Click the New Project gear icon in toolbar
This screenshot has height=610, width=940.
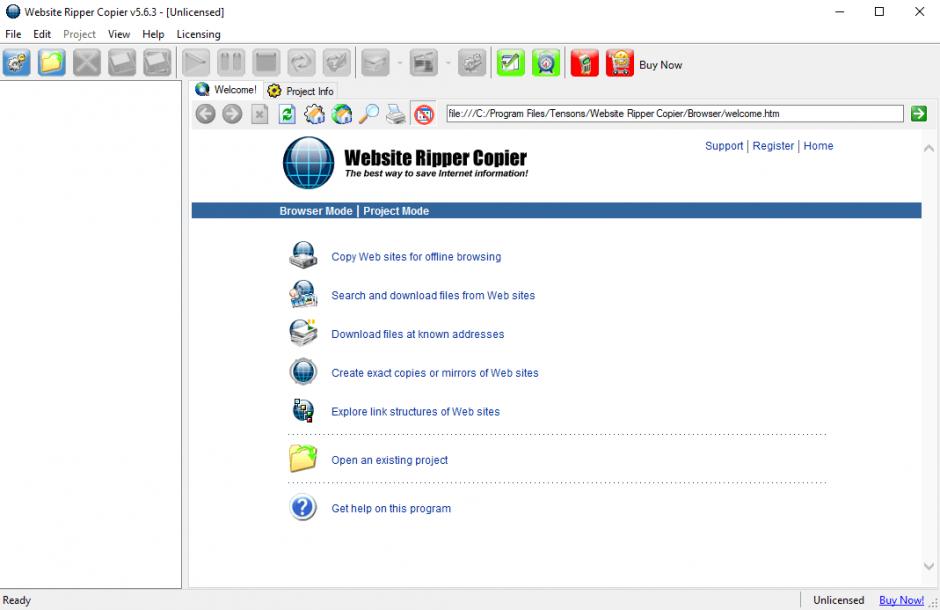[x=17, y=62]
